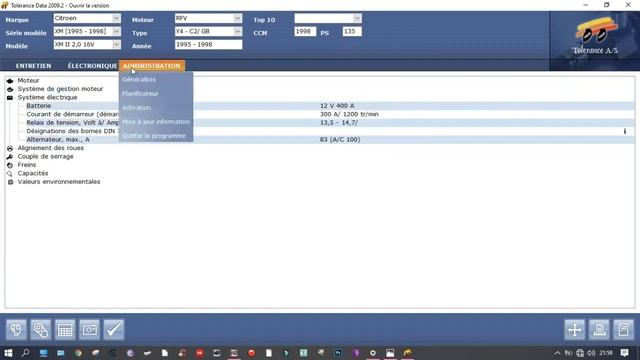Viewport: 640px width, 360px height.
Task: Open the calculator tool icon
Action: click(65, 329)
